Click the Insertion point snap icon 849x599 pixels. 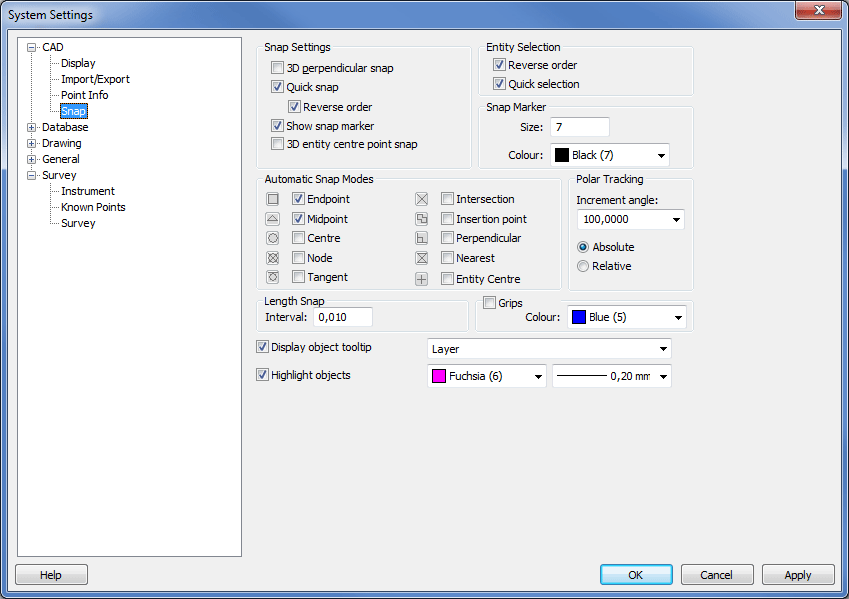[x=422, y=219]
